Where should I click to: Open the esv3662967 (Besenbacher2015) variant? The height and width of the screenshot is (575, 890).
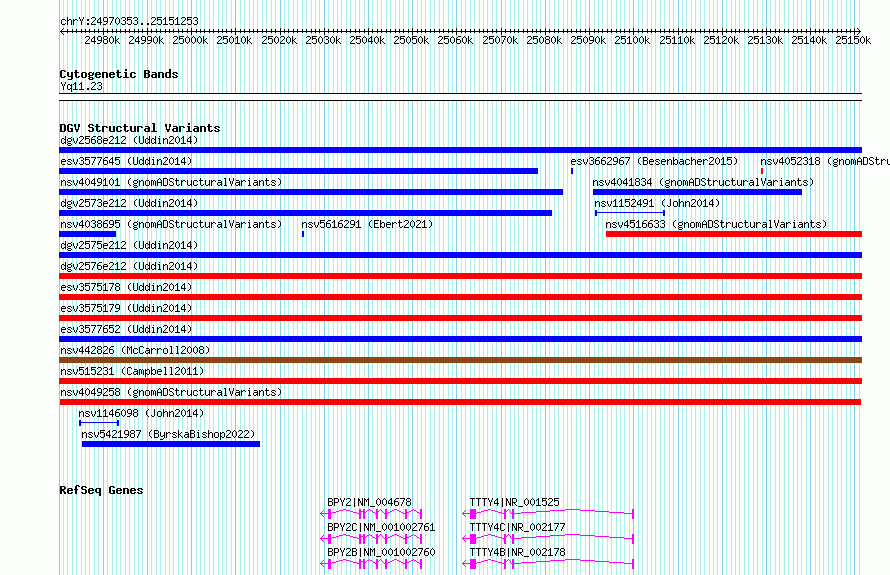pyautogui.click(x=654, y=161)
